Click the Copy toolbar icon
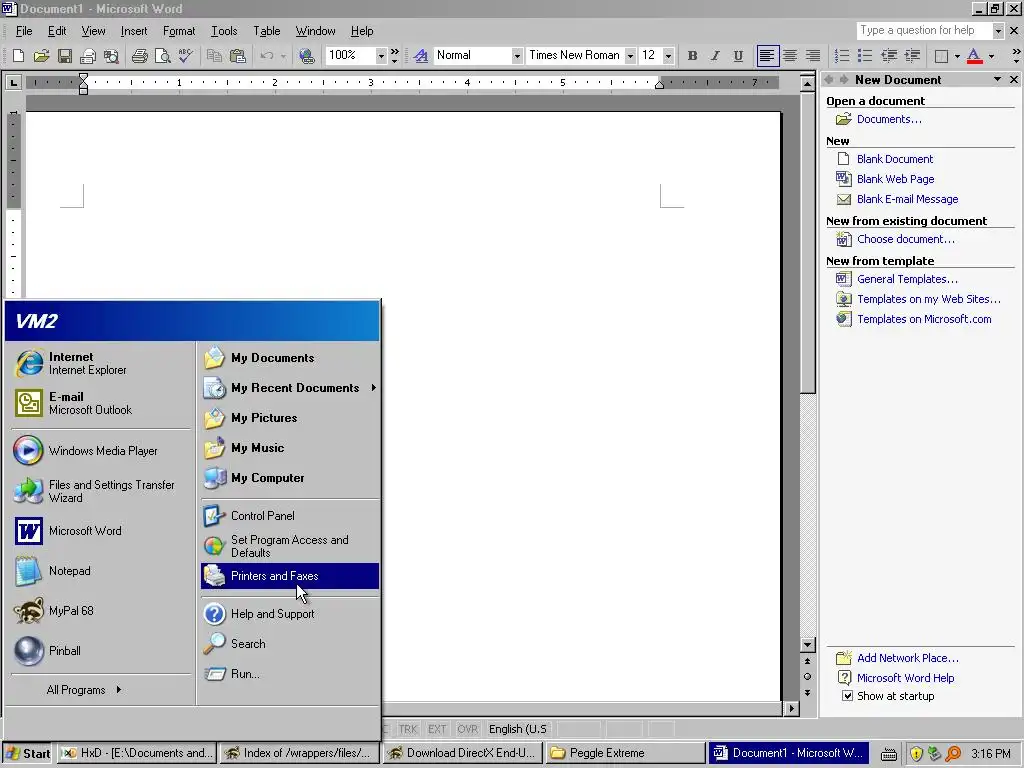1024x768 pixels. (x=214, y=56)
